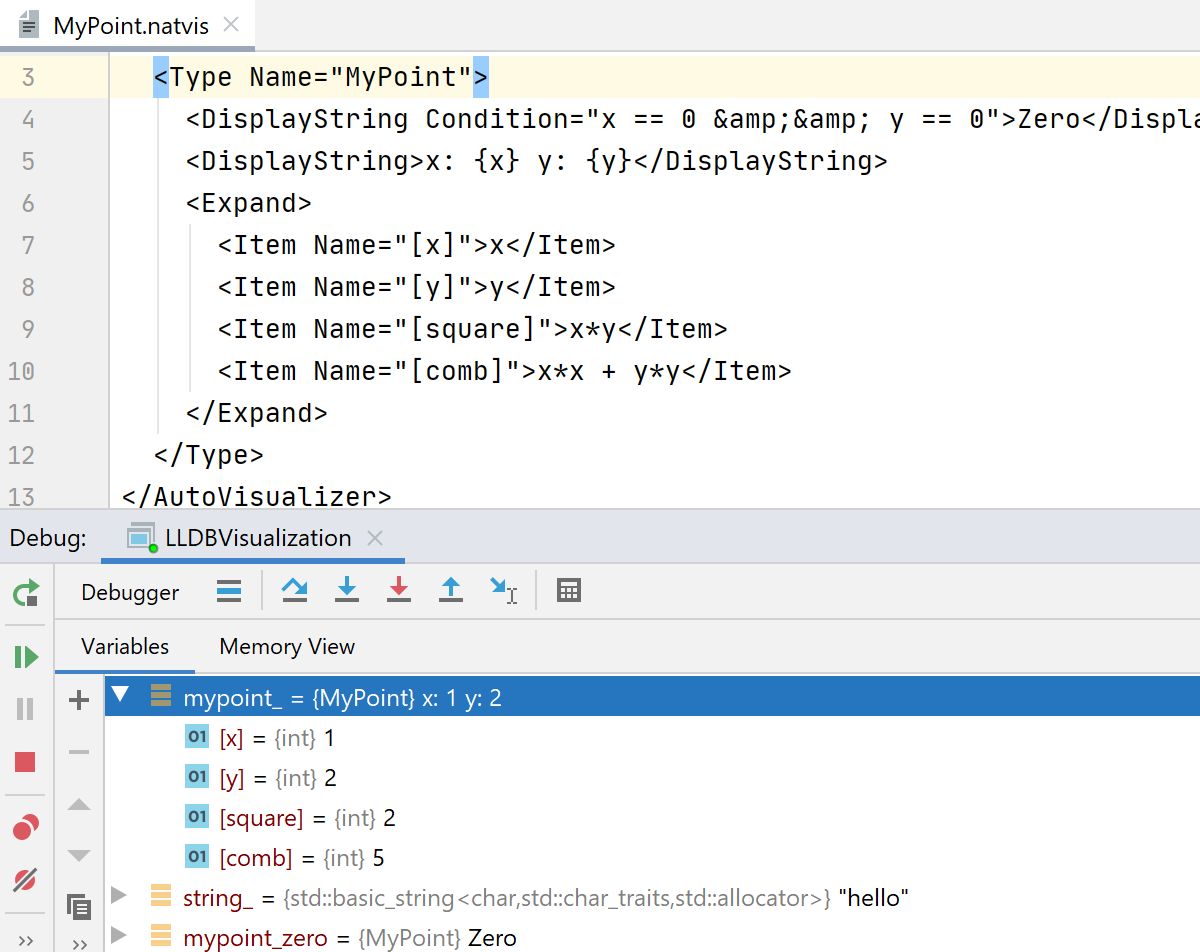Viewport: 1200px width, 952px height.
Task: Select the [x] = {int} 1 row
Action: click(x=652, y=738)
